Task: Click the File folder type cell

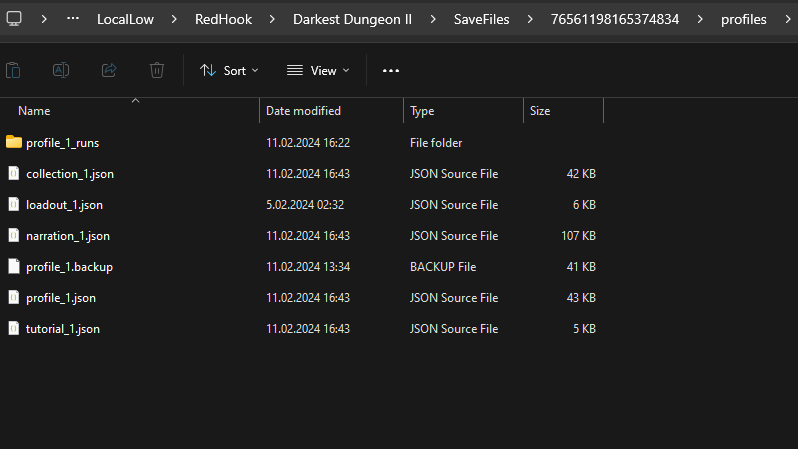Action: tap(436, 143)
